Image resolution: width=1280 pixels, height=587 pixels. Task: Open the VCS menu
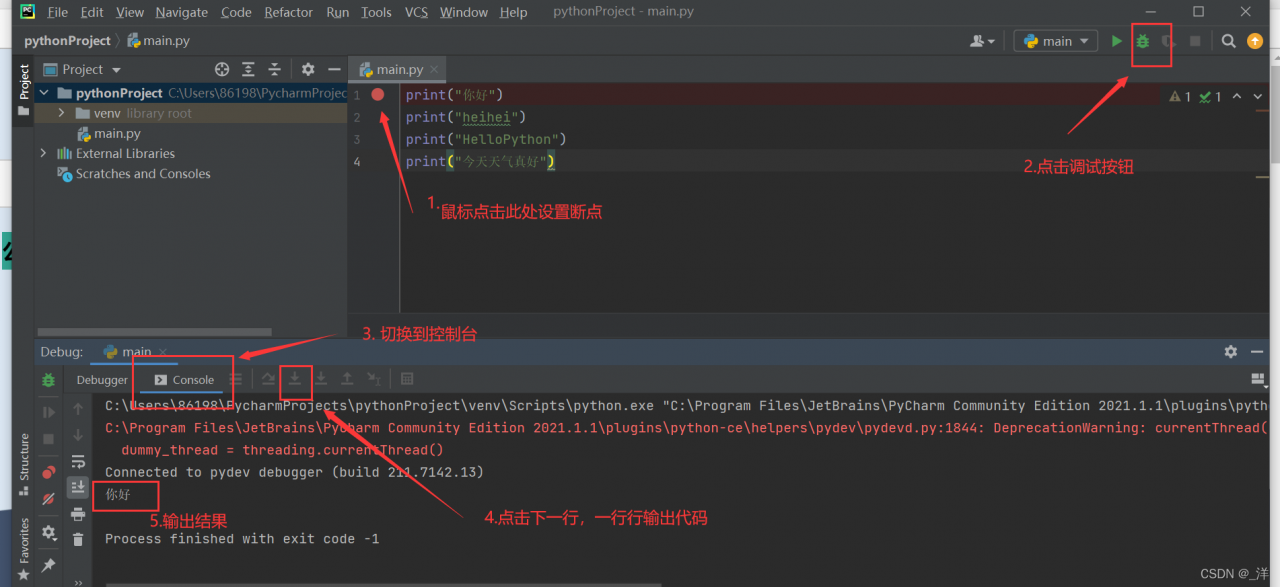pyautogui.click(x=416, y=12)
